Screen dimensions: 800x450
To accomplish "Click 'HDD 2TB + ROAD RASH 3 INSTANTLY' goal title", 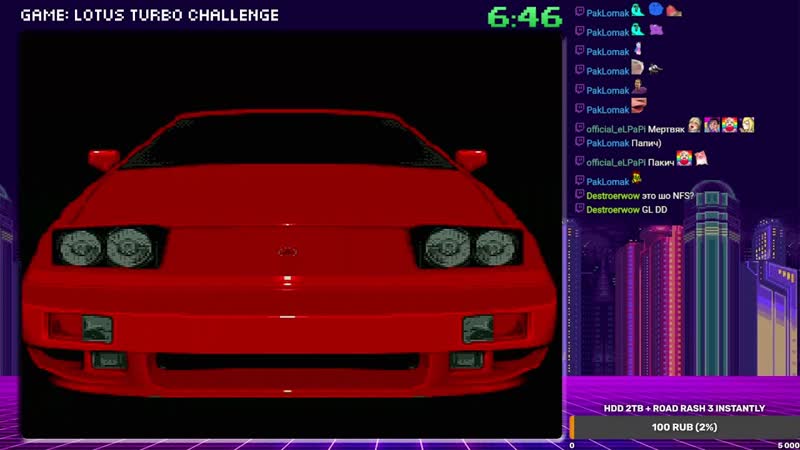I will pyautogui.click(x=684, y=408).
